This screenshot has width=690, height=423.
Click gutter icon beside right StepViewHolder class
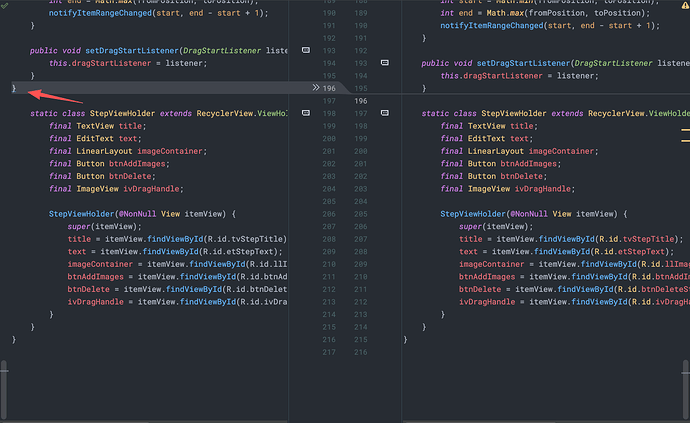pyautogui.click(x=385, y=113)
